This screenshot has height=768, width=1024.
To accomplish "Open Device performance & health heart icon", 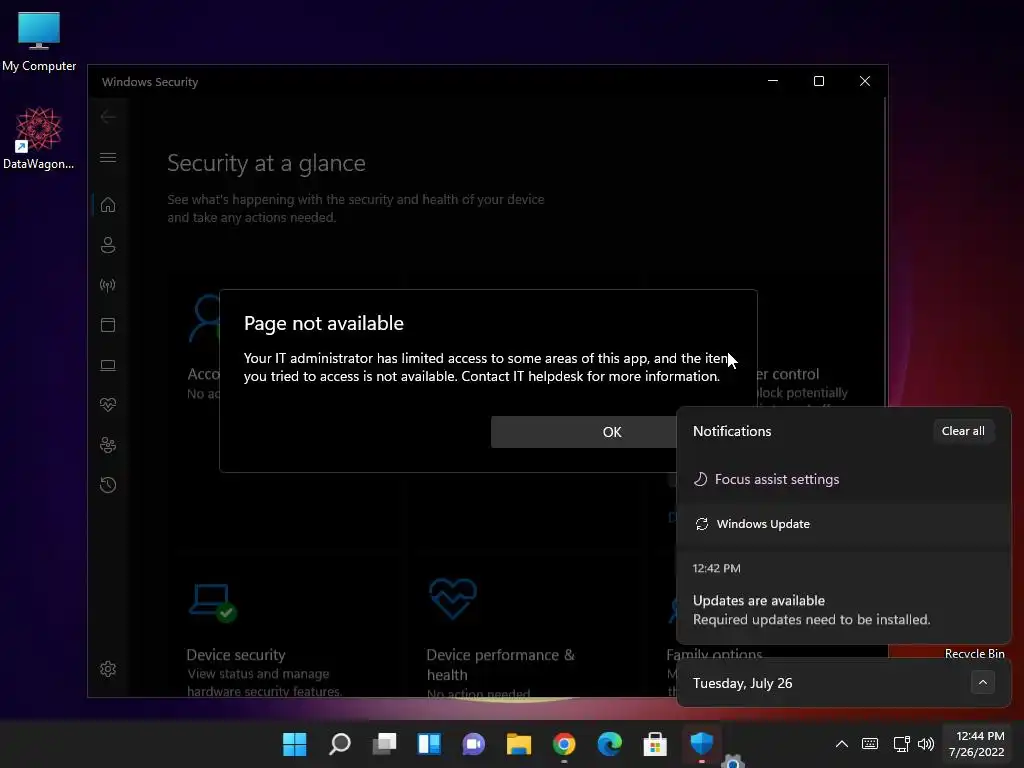I will [x=108, y=405].
